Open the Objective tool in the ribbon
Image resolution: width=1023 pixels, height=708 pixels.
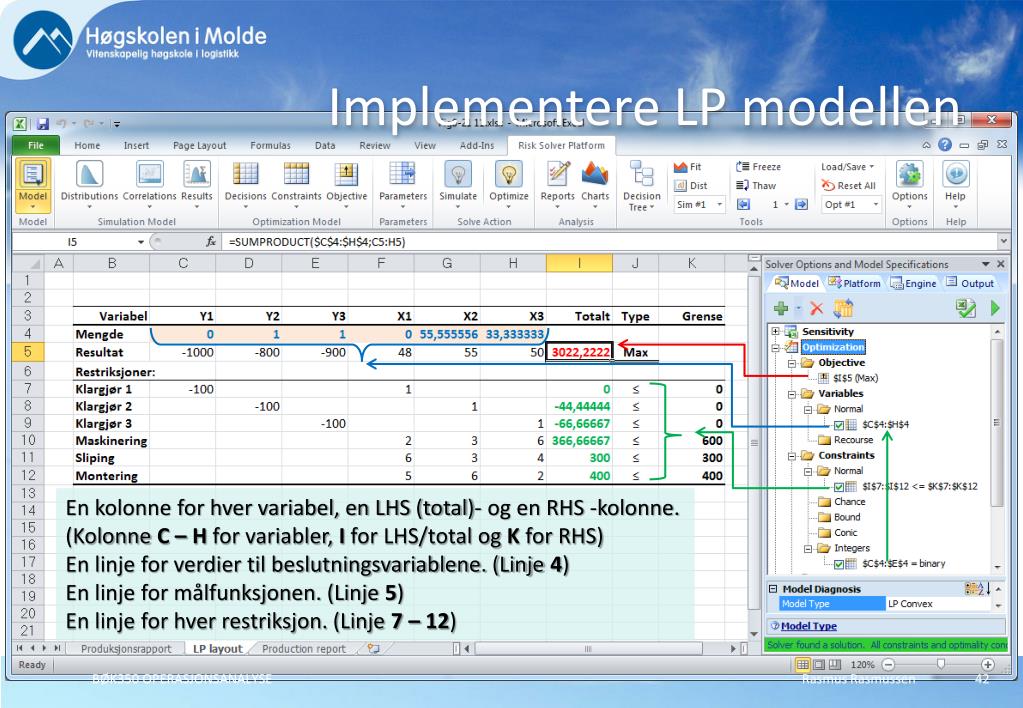pos(346,183)
